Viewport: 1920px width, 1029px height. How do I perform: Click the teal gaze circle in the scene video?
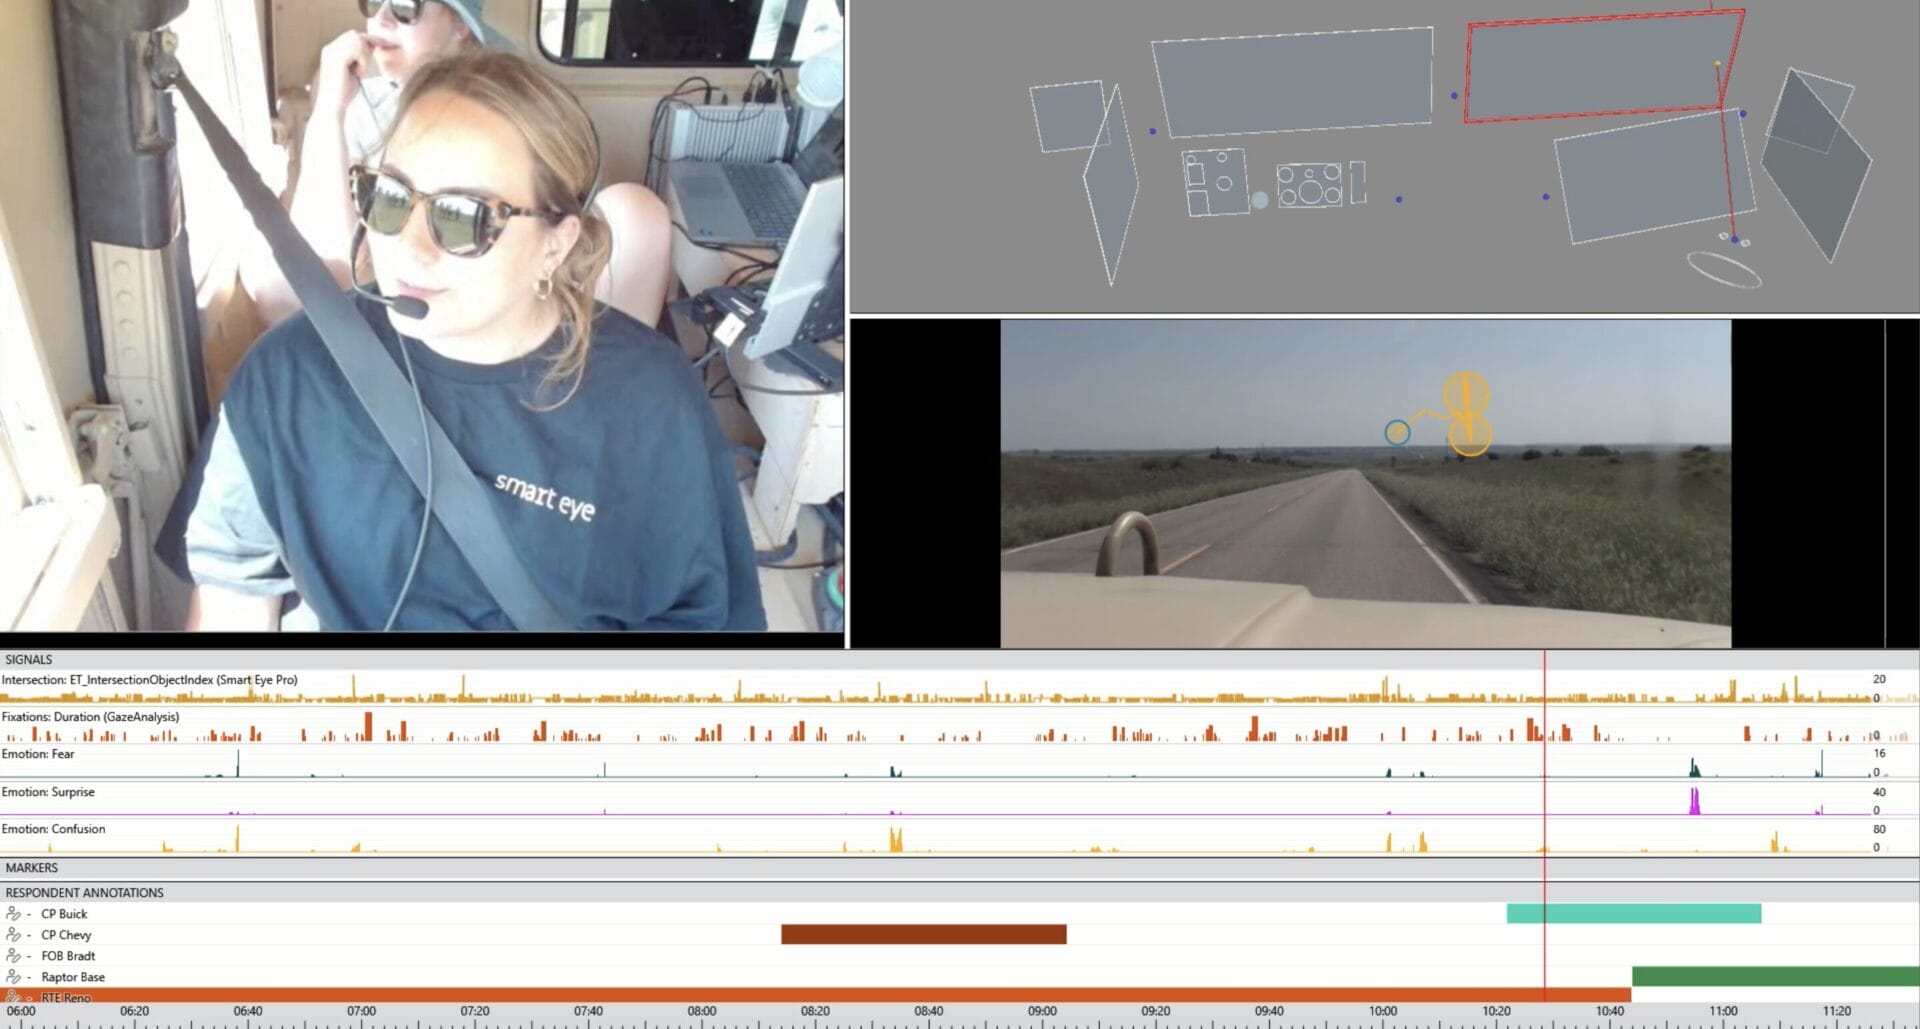pyautogui.click(x=1396, y=432)
